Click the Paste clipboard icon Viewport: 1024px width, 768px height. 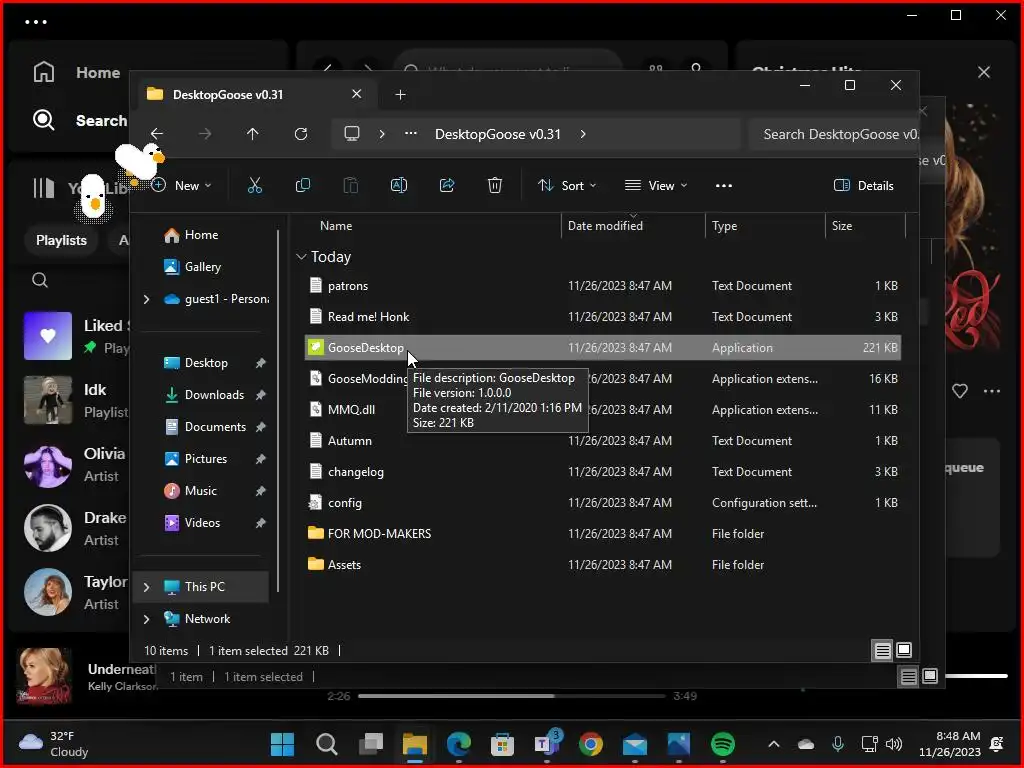click(351, 185)
